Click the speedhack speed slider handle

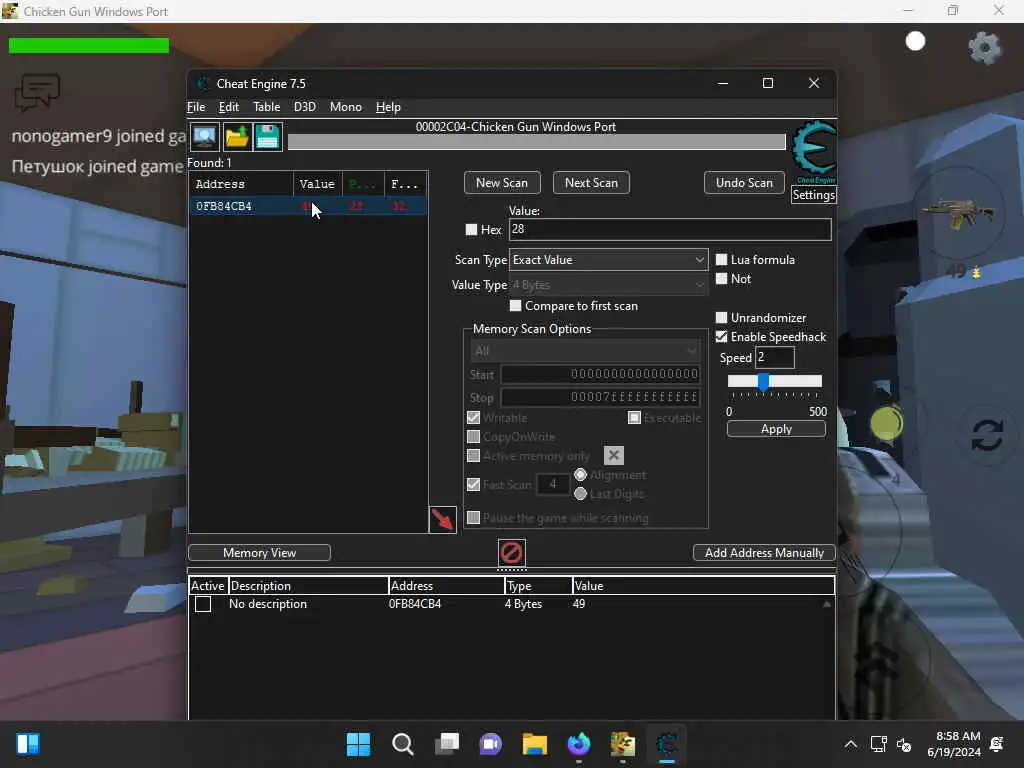click(763, 381)
